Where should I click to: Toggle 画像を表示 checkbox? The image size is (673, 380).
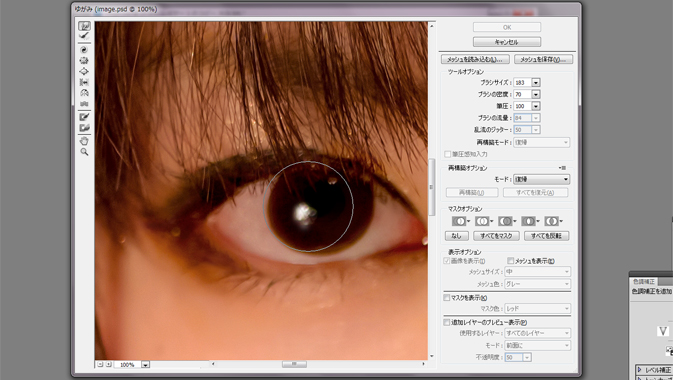pos(446,261)
